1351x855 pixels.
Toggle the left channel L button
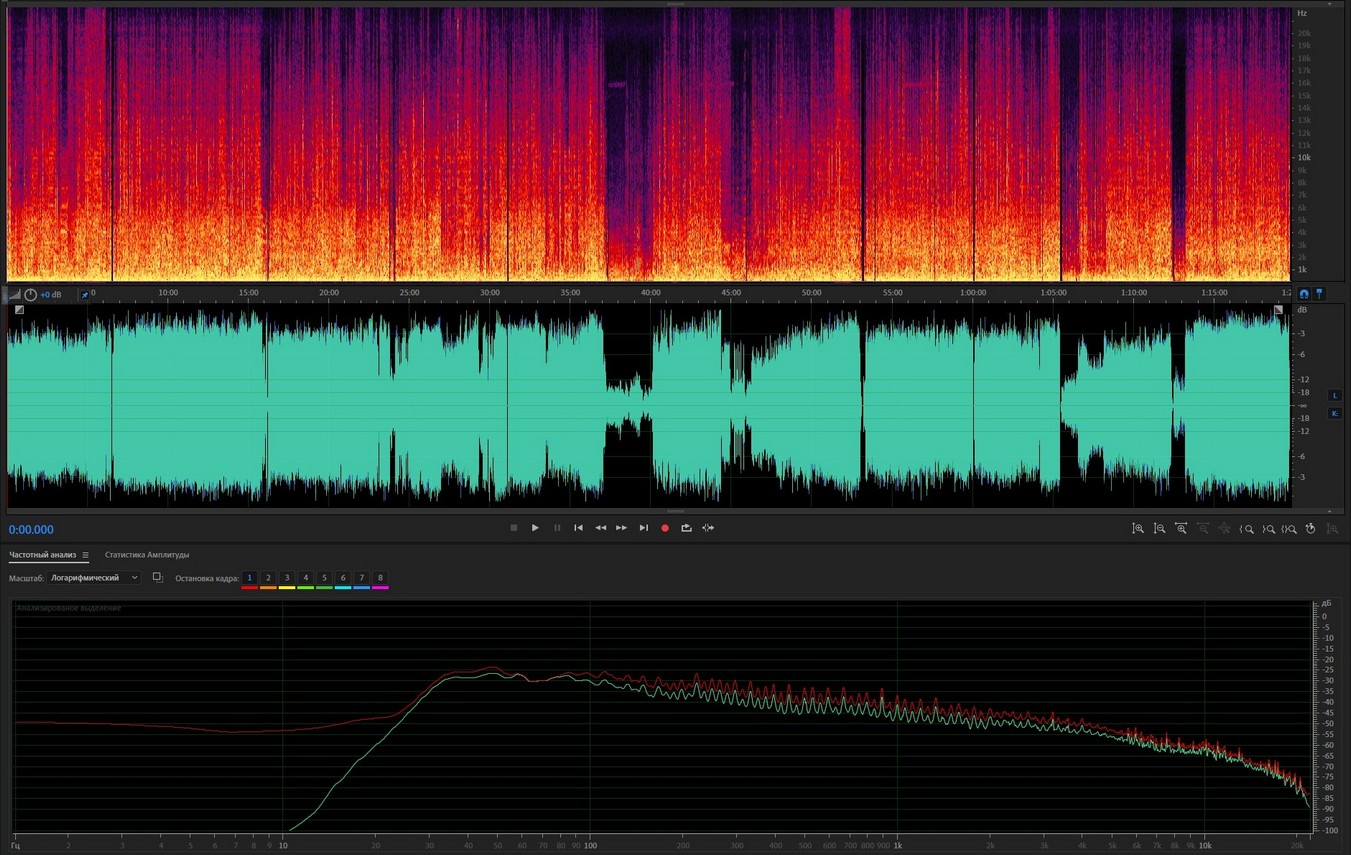coord(1334,395)
